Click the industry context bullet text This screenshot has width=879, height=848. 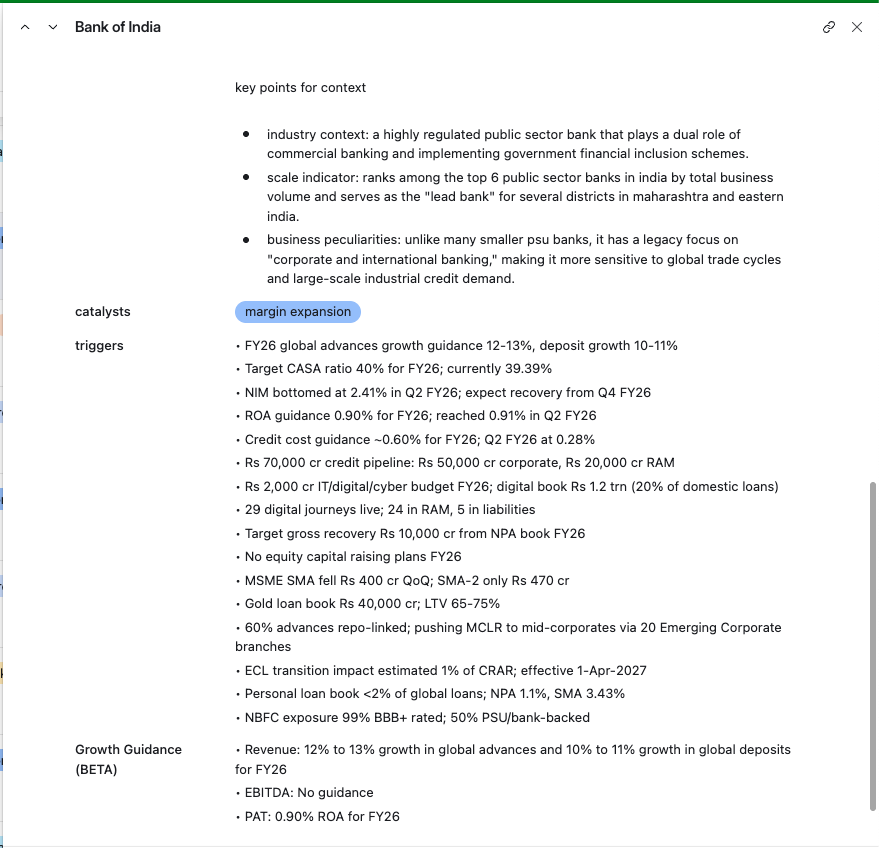[507, 144]
